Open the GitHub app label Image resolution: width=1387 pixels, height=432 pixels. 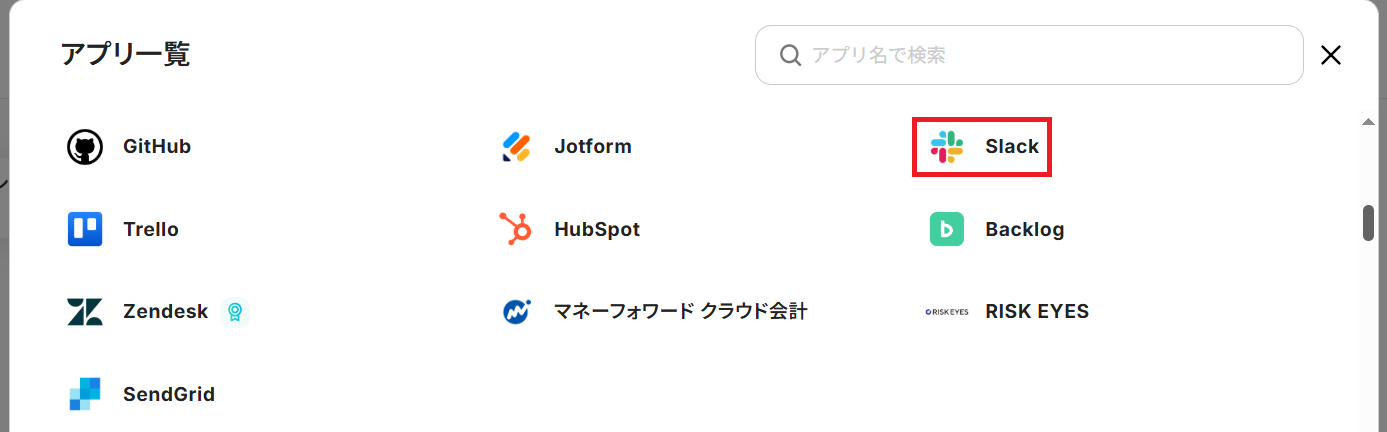click(x=157, y=147)
